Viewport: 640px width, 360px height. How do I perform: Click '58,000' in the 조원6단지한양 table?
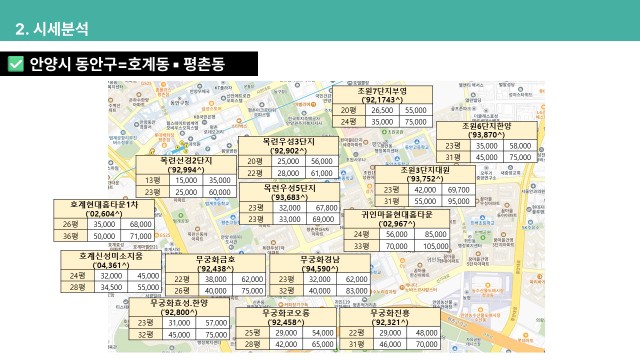(520, 146)
